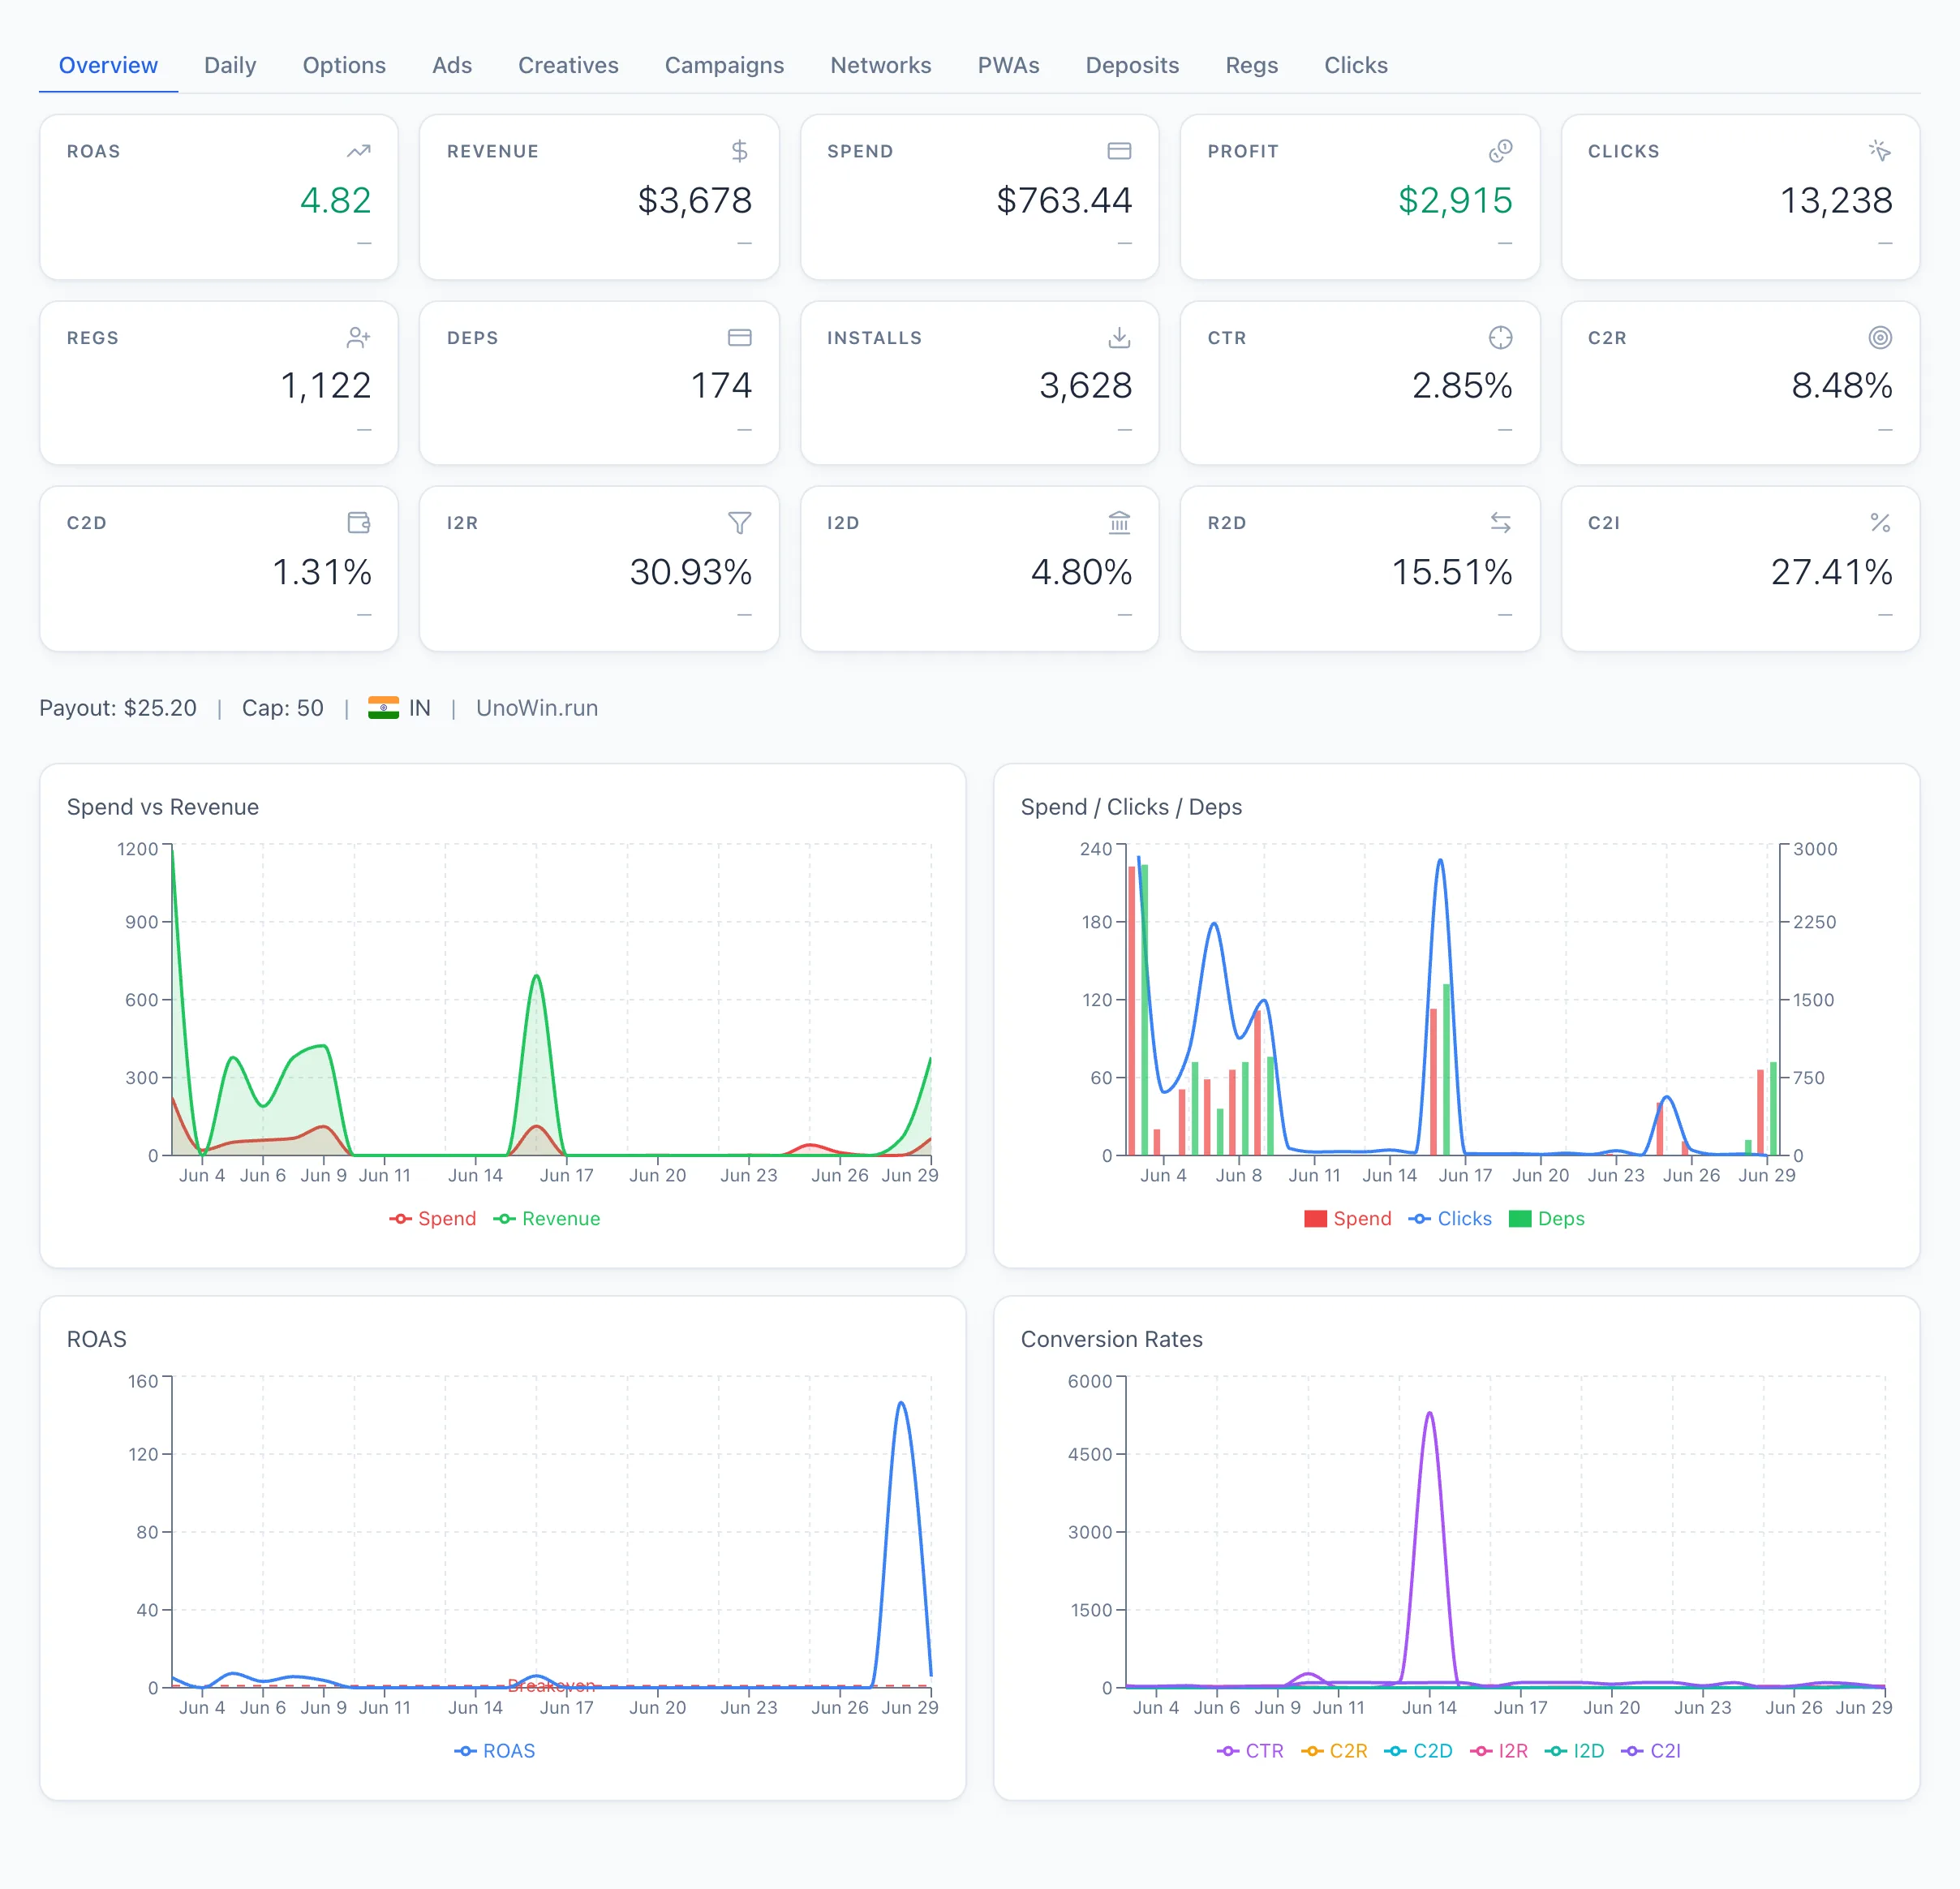The image size is (1960, 1889).
Task: Click the UnoWin.run link
Action: point(537,708)
